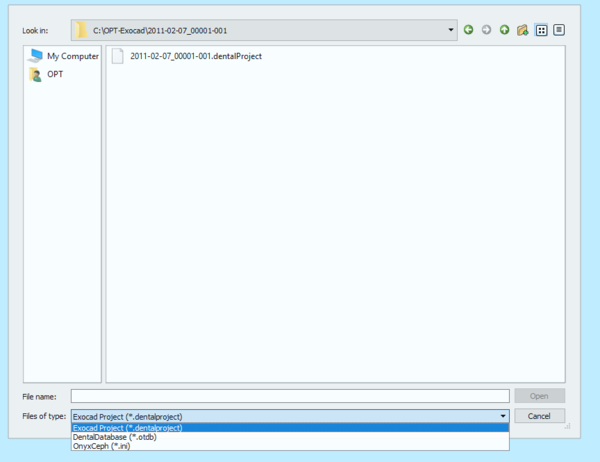Screen dimensions: 600x462
Task: Click the OPT user folder icon
Action: 35,74
